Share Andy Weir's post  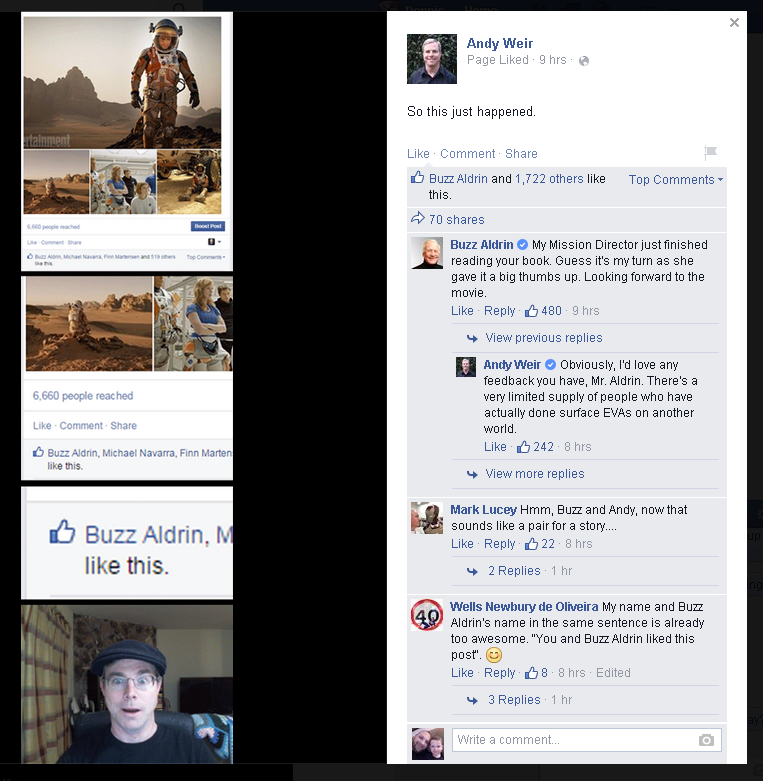coord(521,153)
